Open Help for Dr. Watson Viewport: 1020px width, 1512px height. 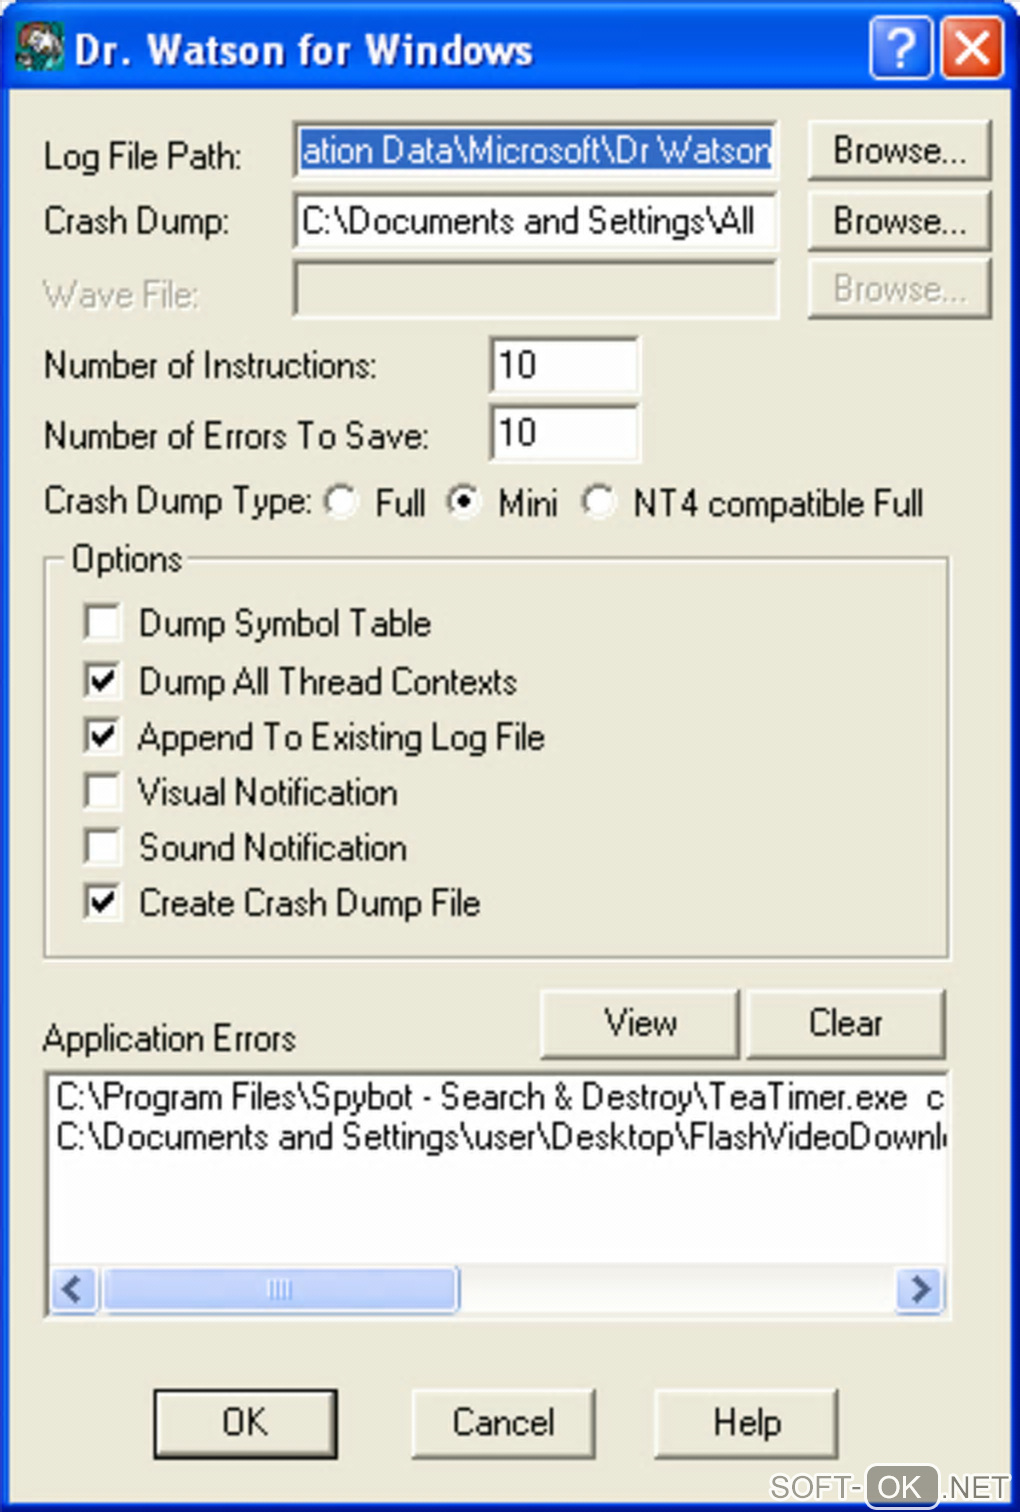coord(746,1422)
